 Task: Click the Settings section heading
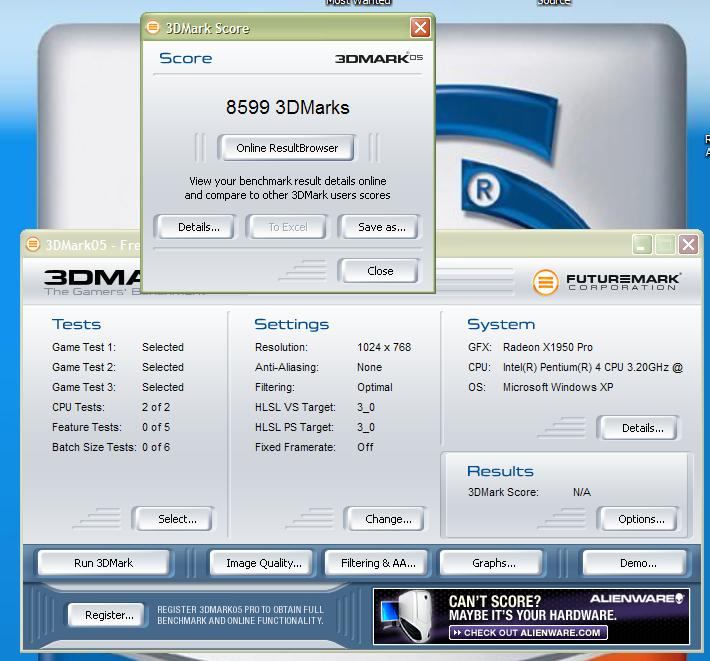tap(292, 324)
